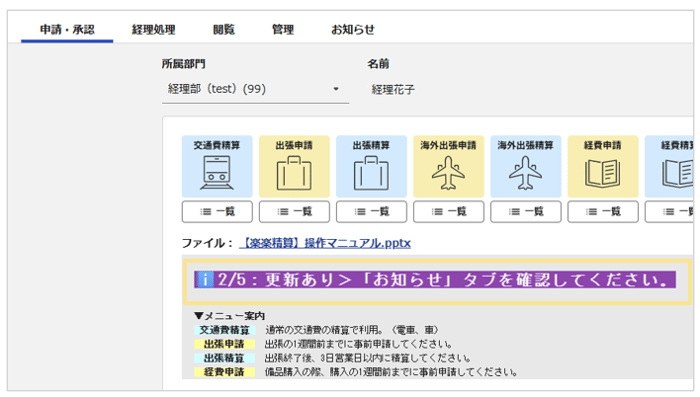Open the 交通費精算 train icon tile
Image resolution: width=700 pixels, height=397 pixels.
pyautogui.click(x=217, y=166)
